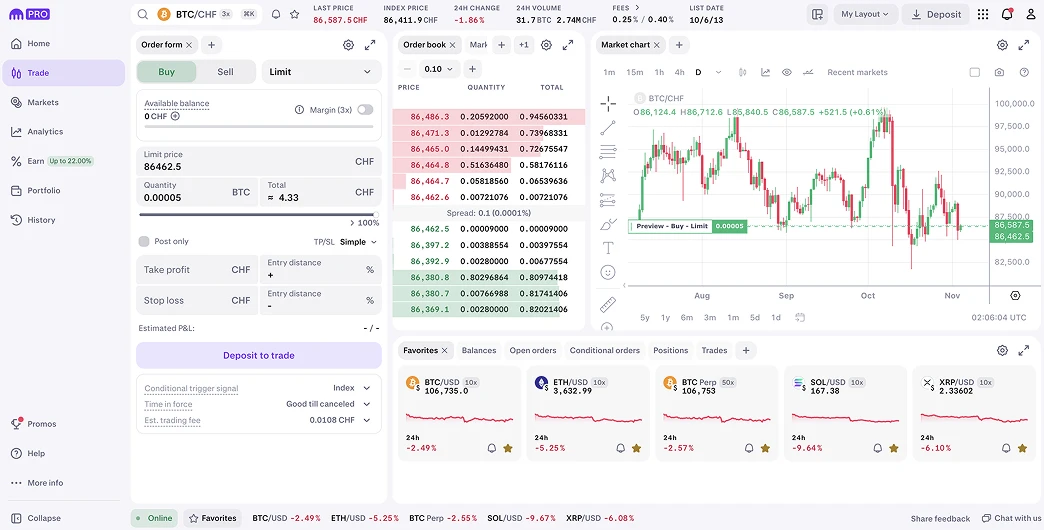The width and height of the screenshot is (1044, 530).
Task: Open the user account profile icon
Action: pos(1030,14)
